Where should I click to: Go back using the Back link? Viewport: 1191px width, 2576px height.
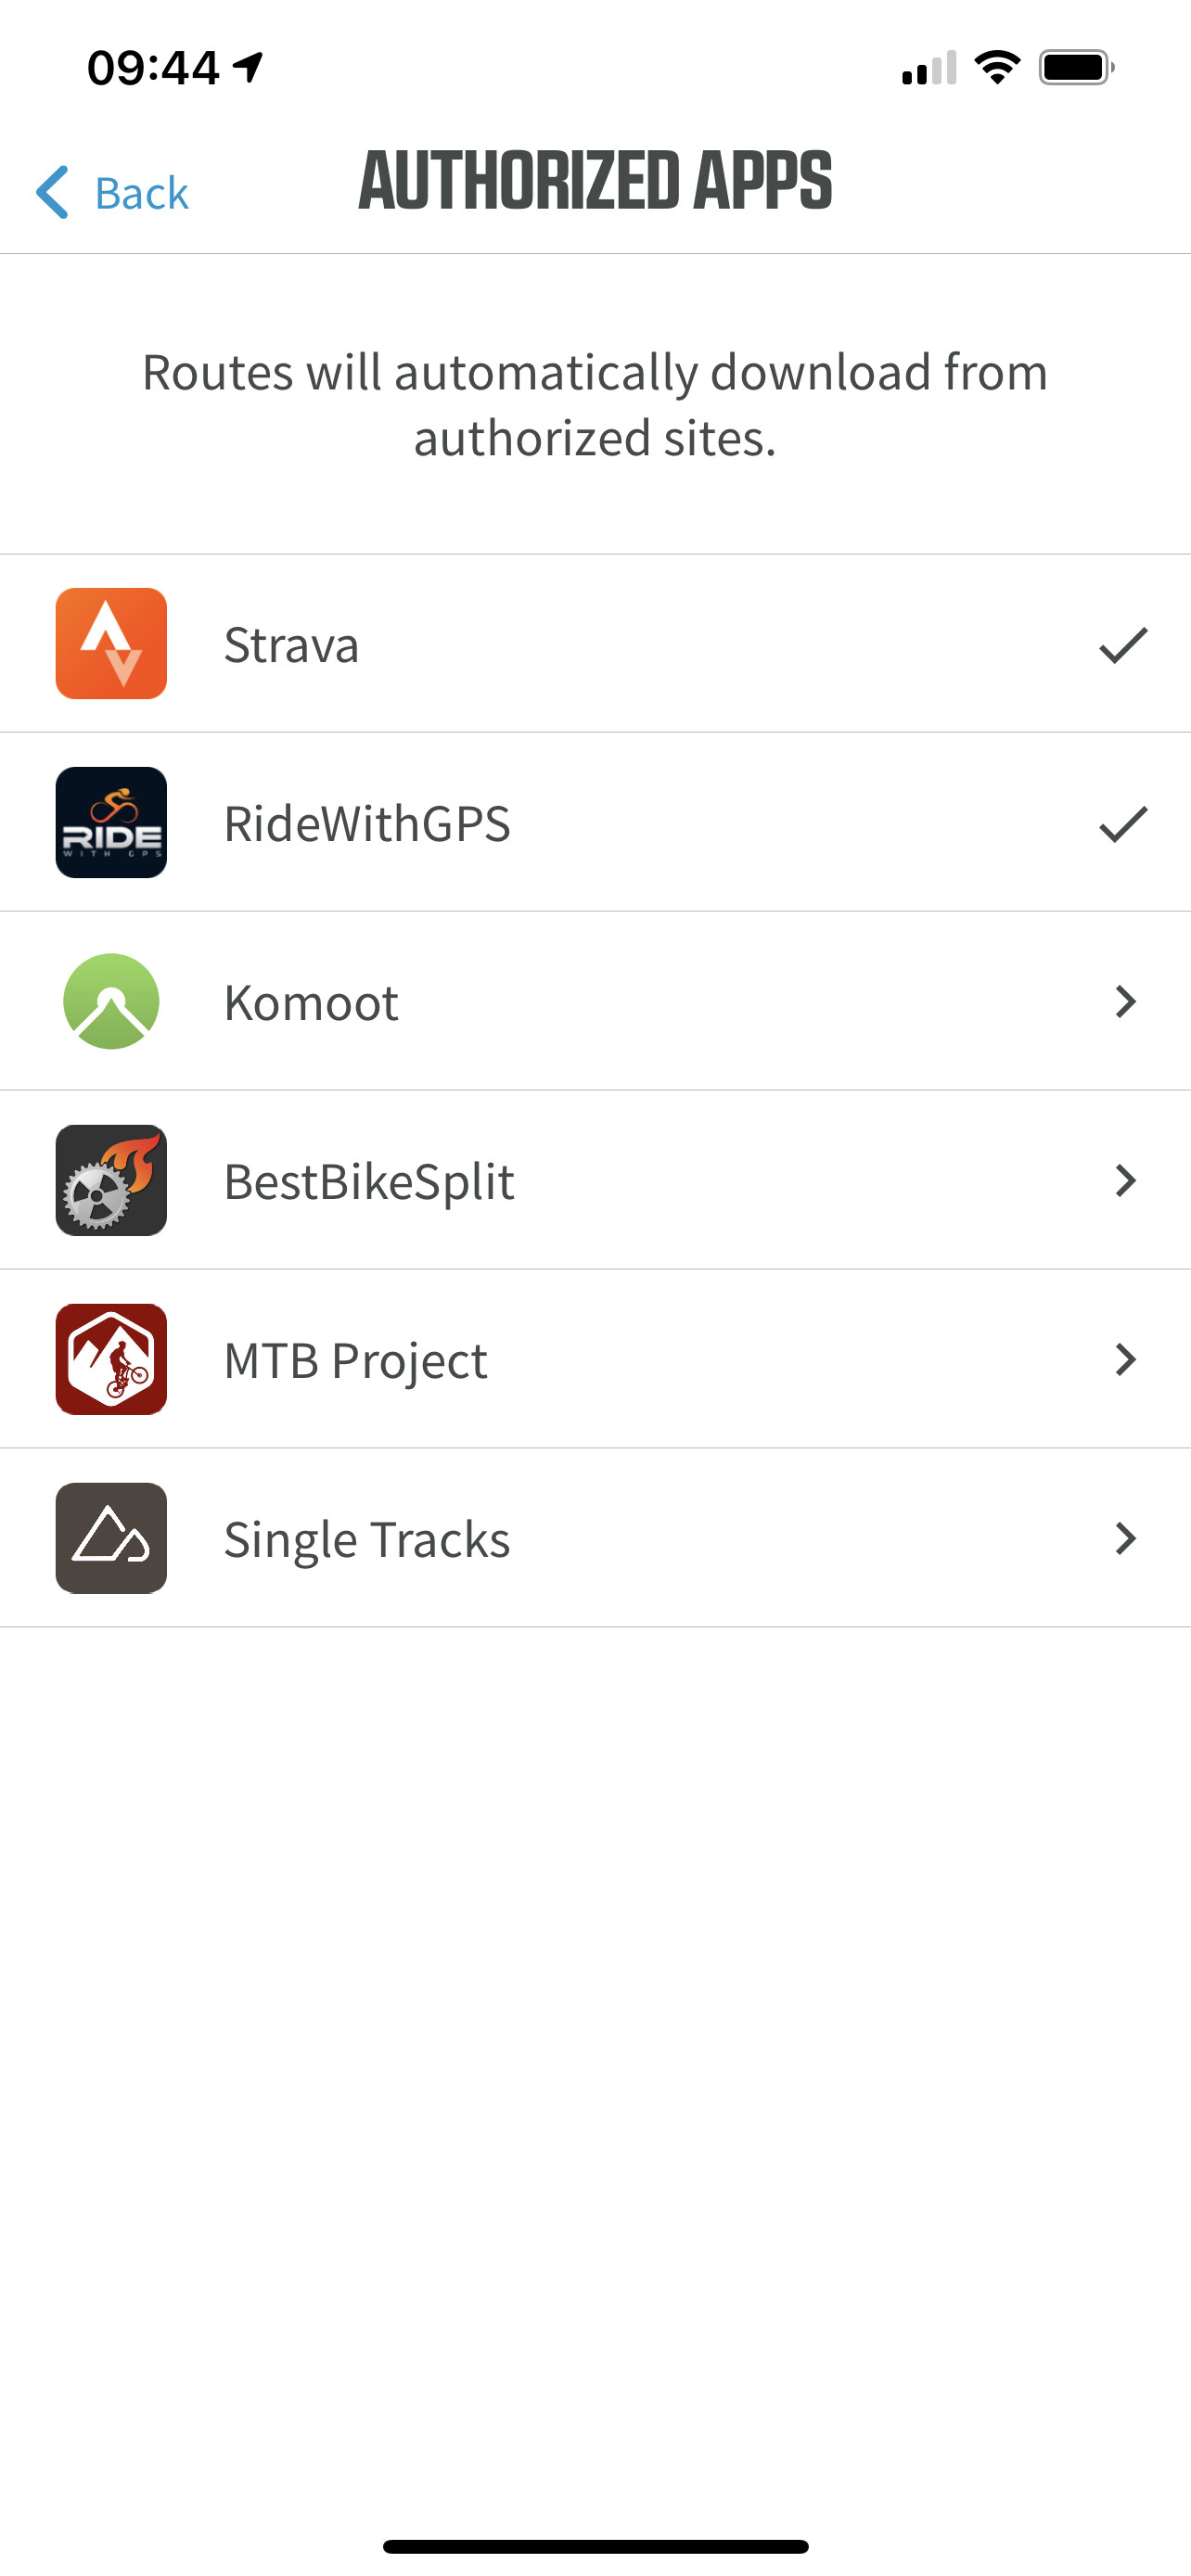pos(141,193)
